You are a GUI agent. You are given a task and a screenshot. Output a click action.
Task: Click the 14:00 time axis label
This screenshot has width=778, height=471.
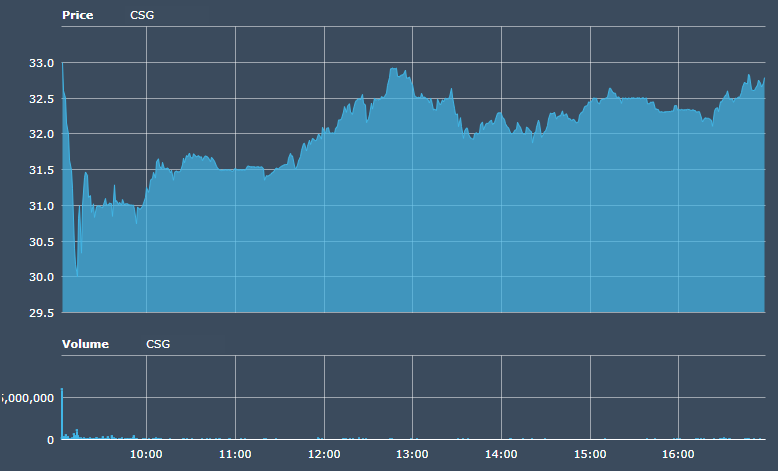click(501, 454)
